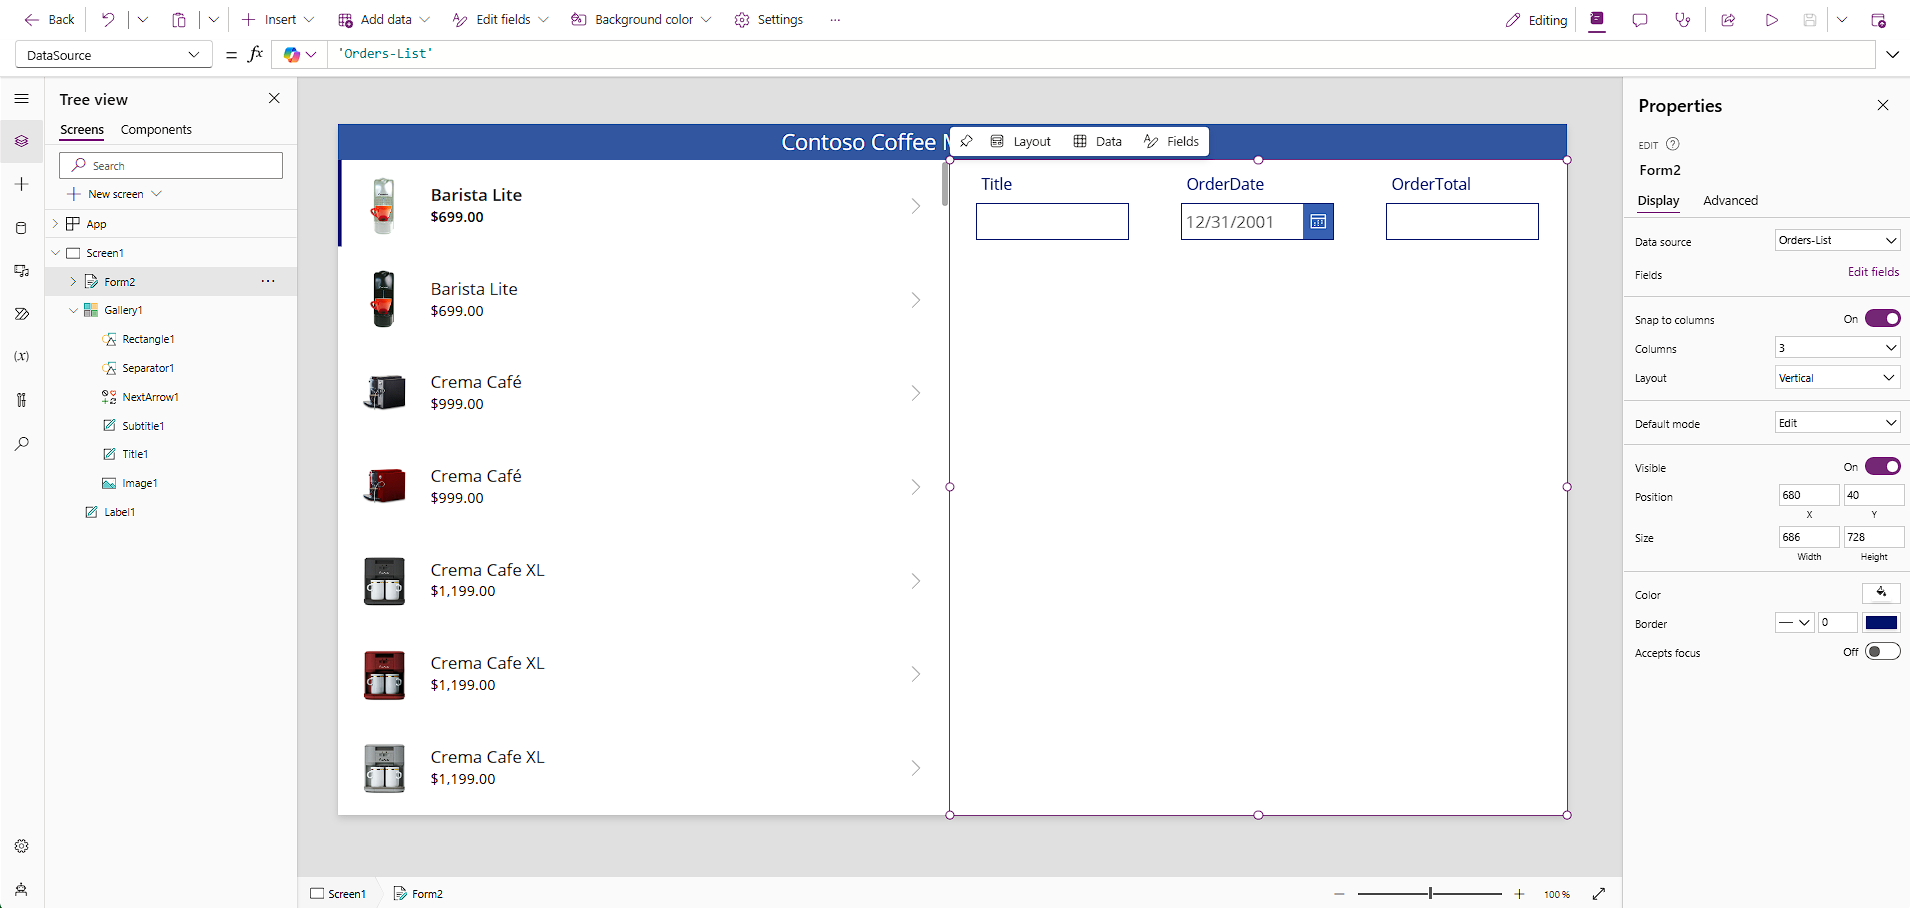This screenshot has height=908, width=1910.
Task: Click the Back button
Action: click(x=49, y=20)
